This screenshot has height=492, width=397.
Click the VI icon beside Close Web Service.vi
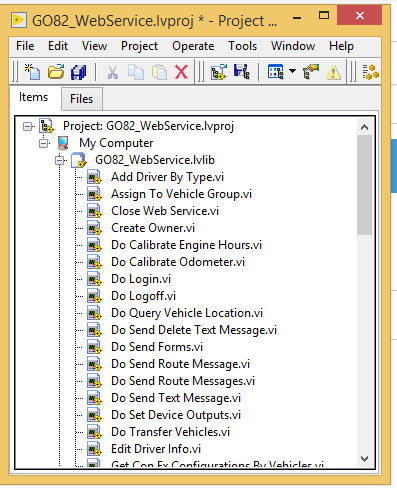tap(94, 211)
